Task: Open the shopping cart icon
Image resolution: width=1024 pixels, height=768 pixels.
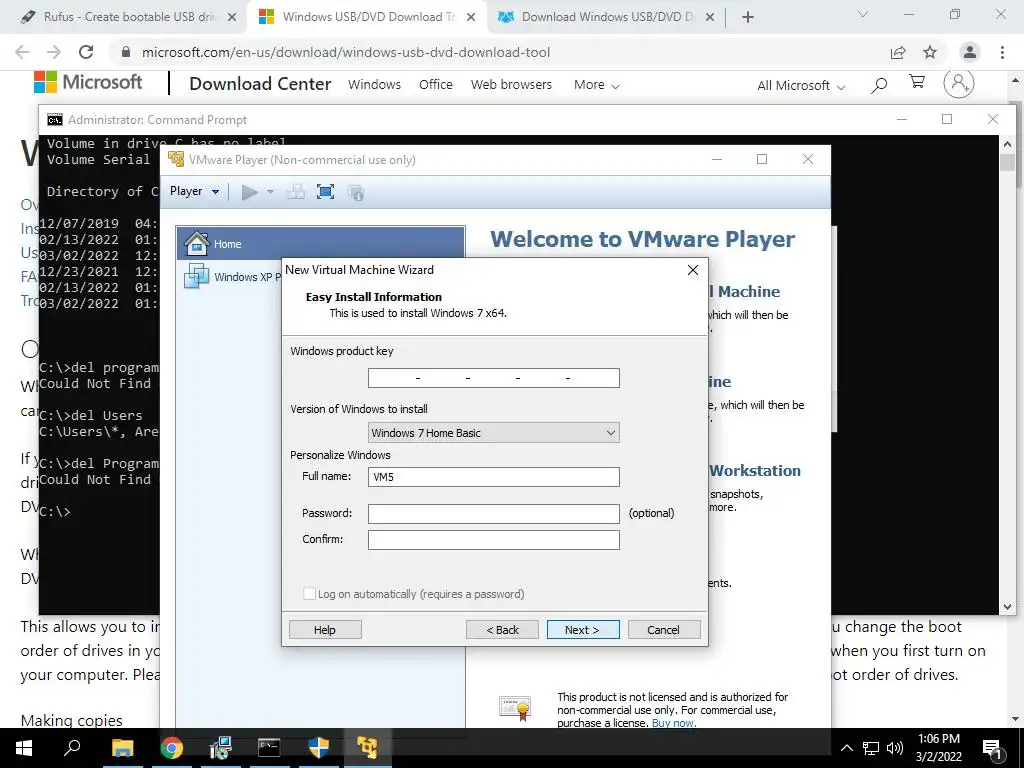Action: (917, 82)
